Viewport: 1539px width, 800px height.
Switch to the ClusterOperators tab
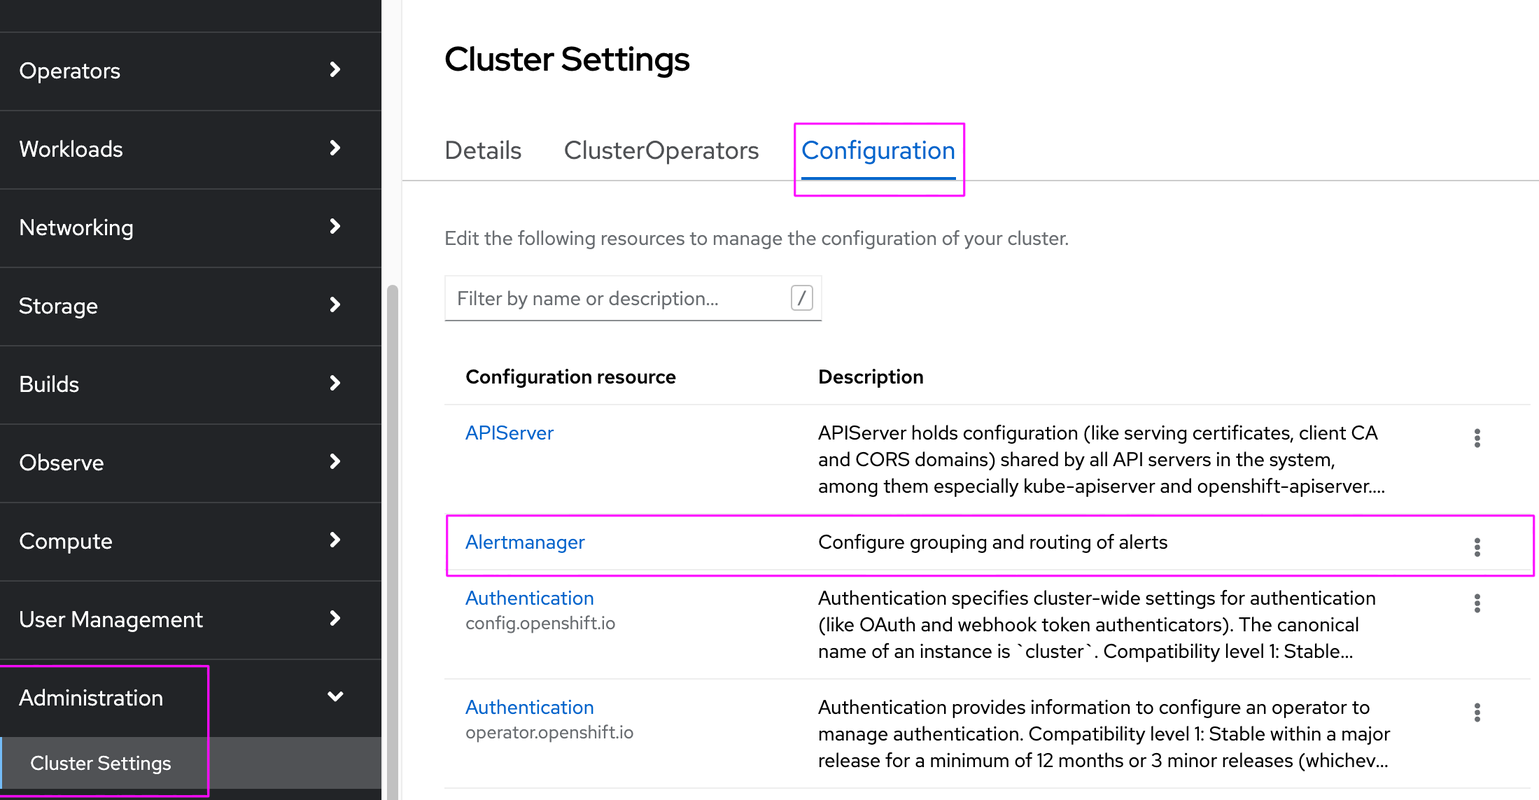661,151
